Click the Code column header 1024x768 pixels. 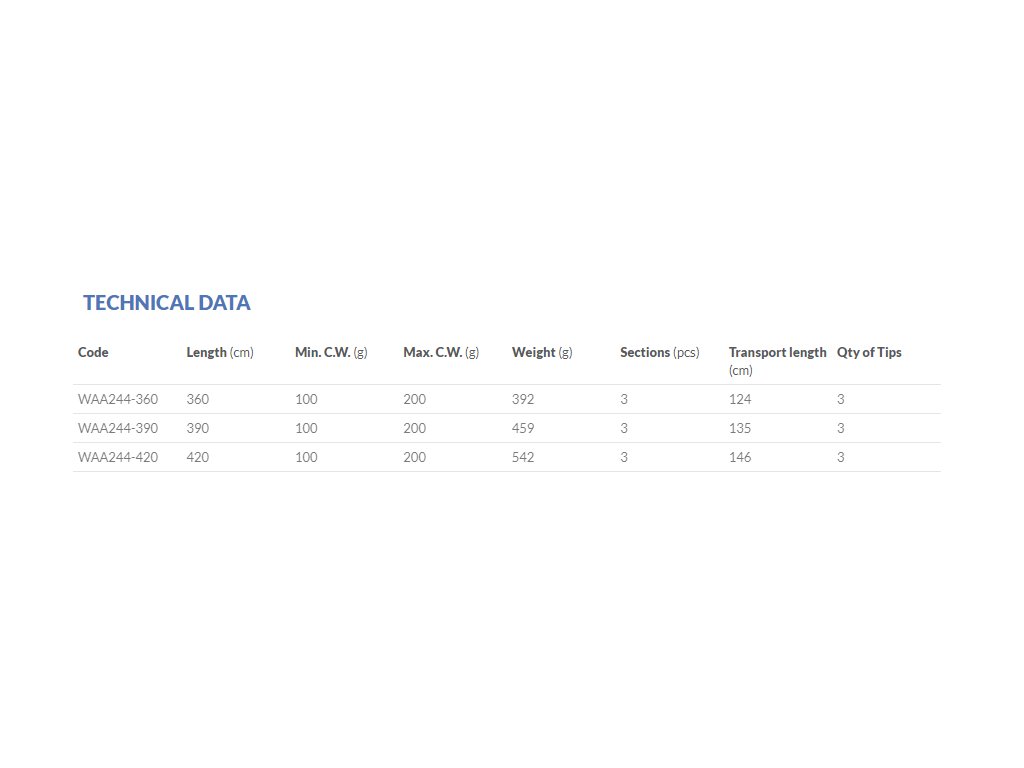(x=93, y=352)
